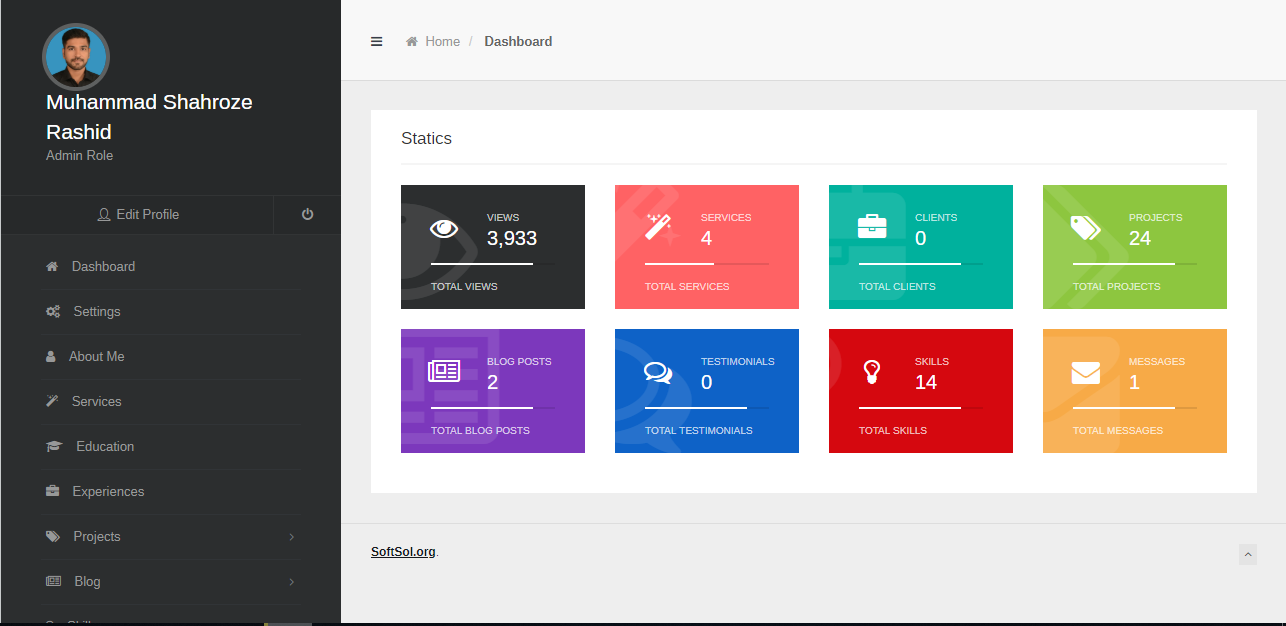1286x626 pixels.
Task: Click the hamburger menu toggle icon
Action: (376, 42)
